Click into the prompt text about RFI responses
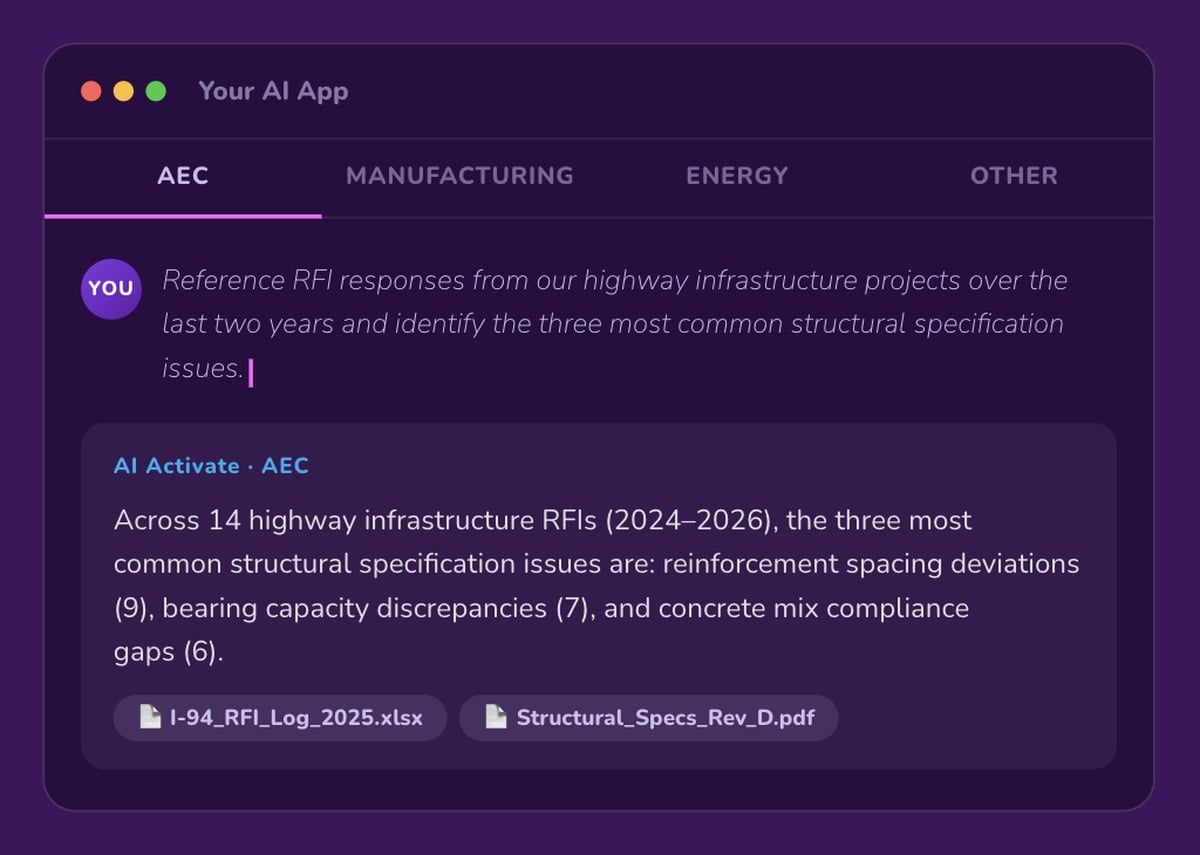This screenshot has height=855, width=1200. [x=615, y=324]
